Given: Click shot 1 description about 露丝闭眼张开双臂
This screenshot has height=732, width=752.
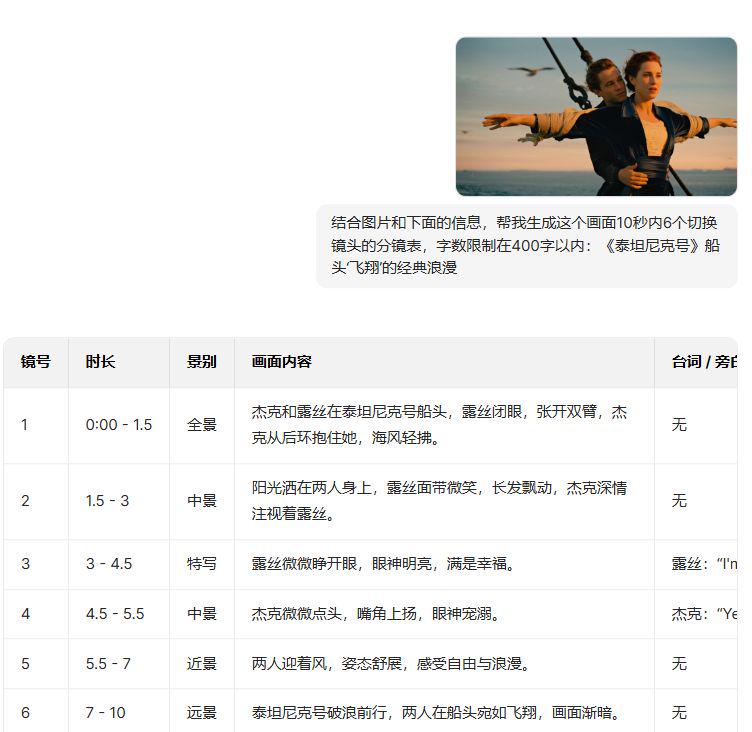Looking at the screenshot, I should (x=440, y=425).
